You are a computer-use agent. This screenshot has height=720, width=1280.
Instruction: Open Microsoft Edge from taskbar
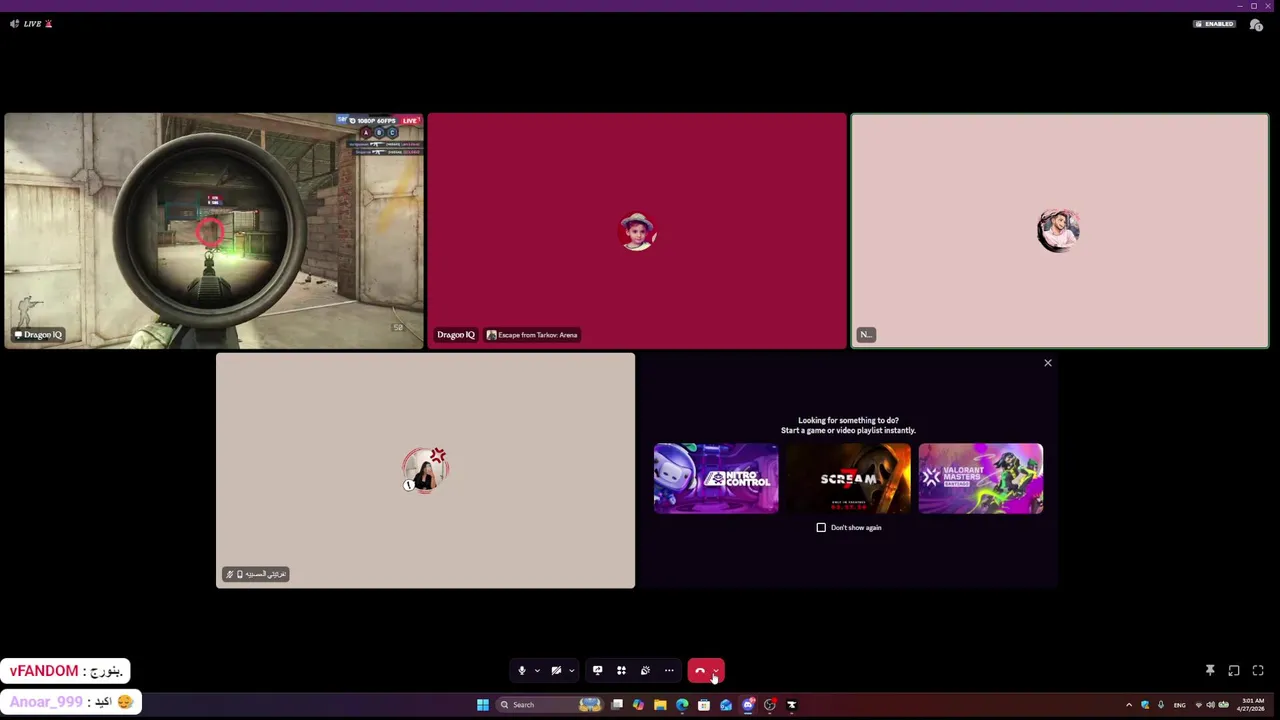pyautogui.click(x=682, y=705)
